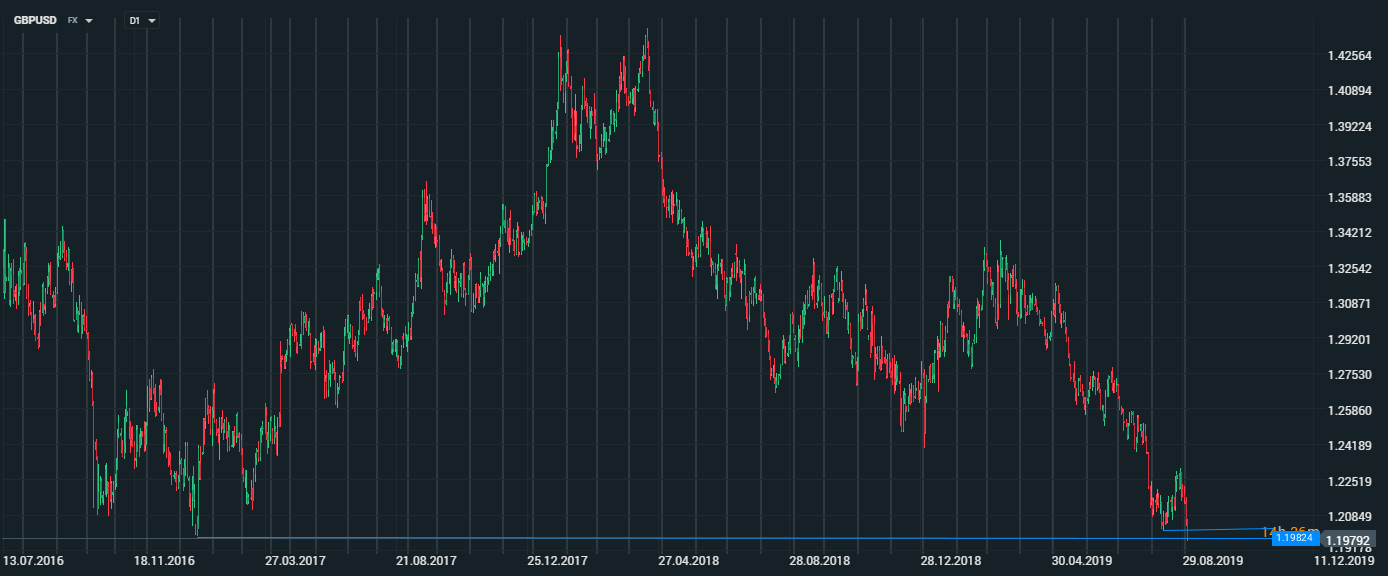1388x576 pixels.
Task: Click the 13.07.2016 date on time axis
Action: coord(33,562)
